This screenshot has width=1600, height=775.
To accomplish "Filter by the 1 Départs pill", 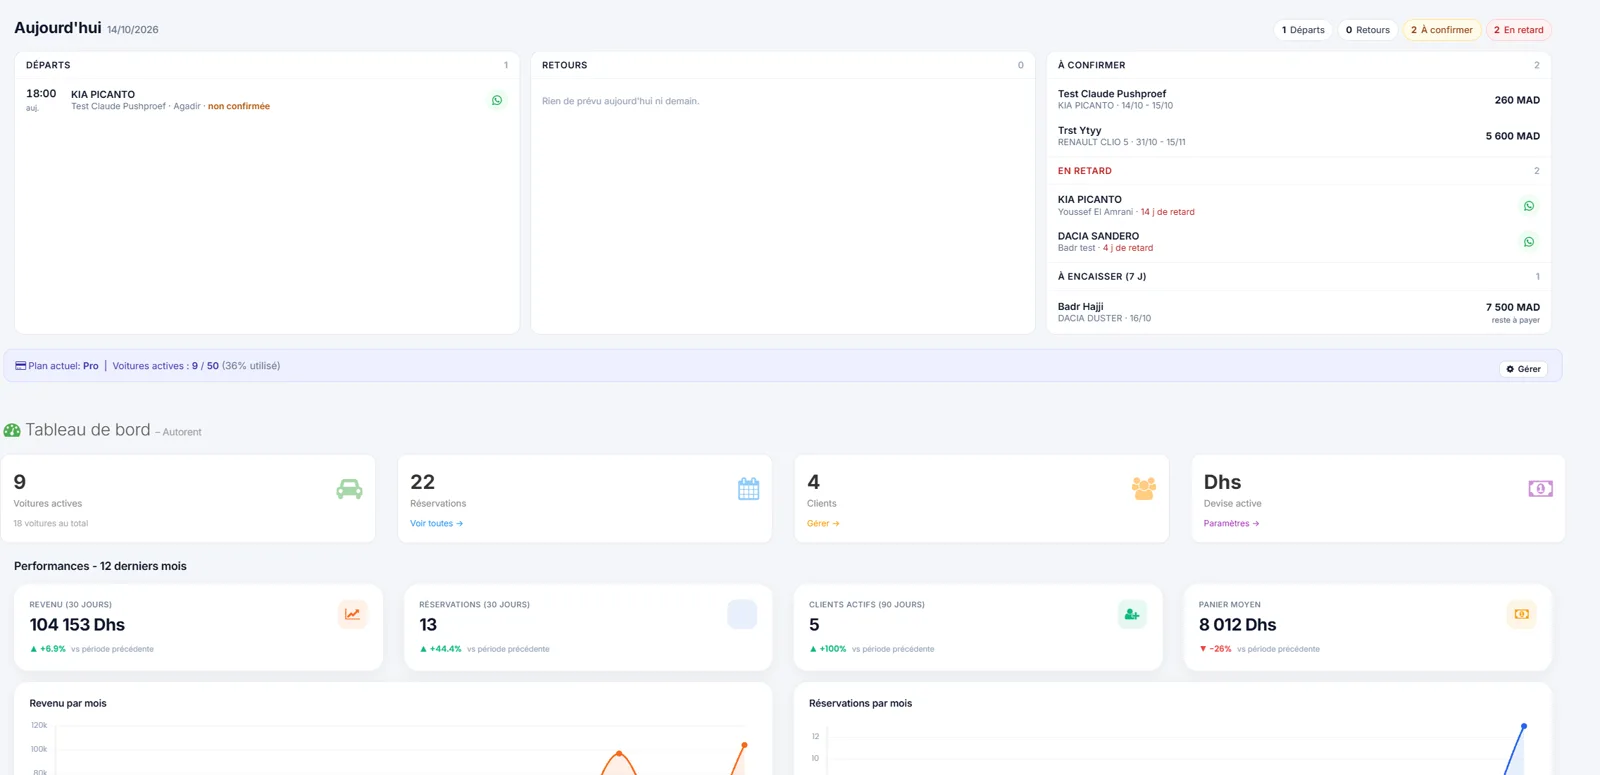I will [1303, 30].
